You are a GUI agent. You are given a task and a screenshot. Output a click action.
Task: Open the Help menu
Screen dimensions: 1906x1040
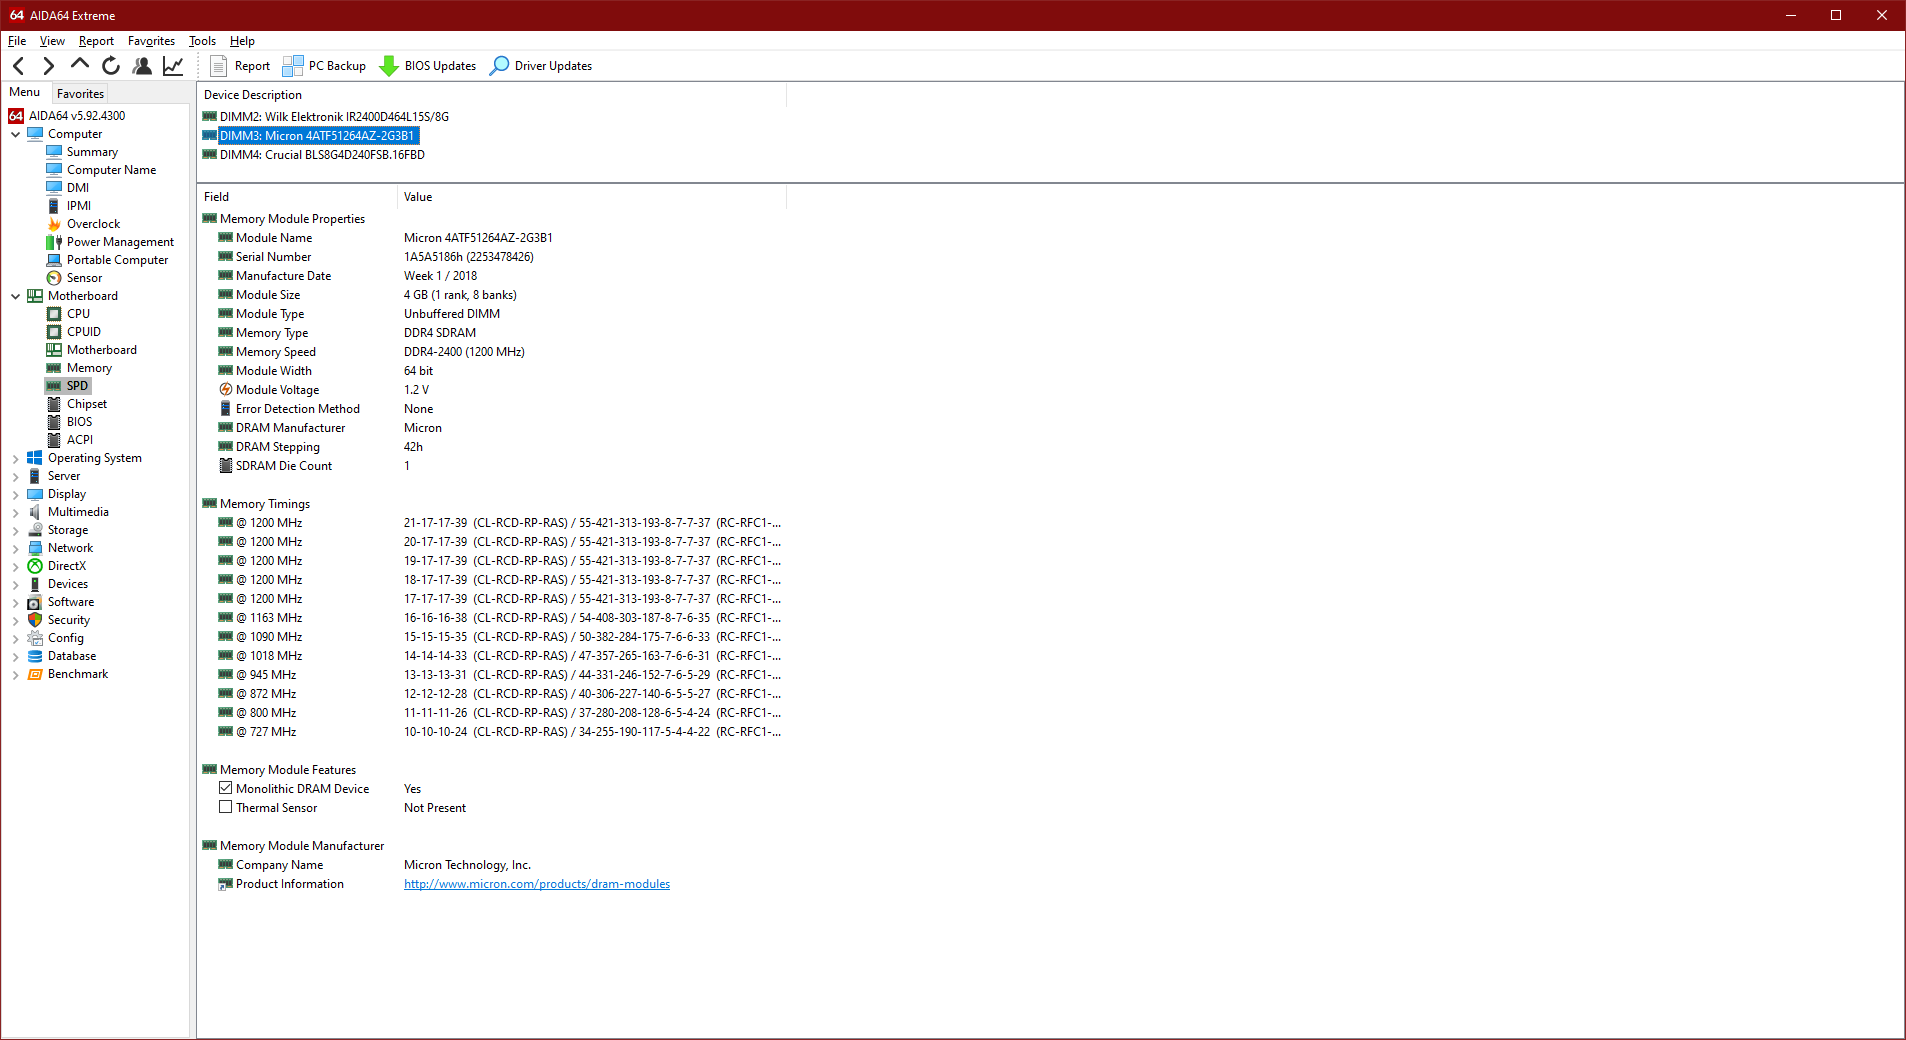242,41
